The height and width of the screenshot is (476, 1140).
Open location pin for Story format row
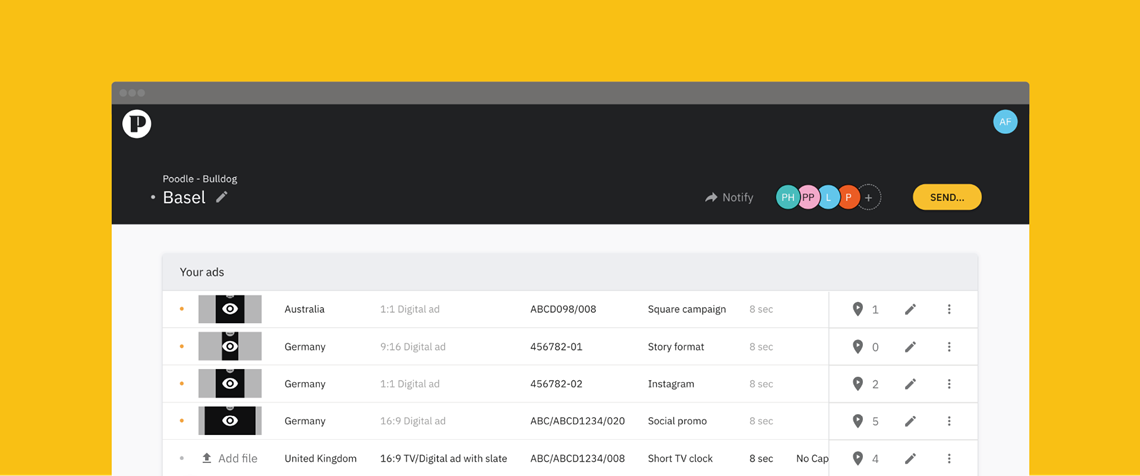click(x=858, y=347)
